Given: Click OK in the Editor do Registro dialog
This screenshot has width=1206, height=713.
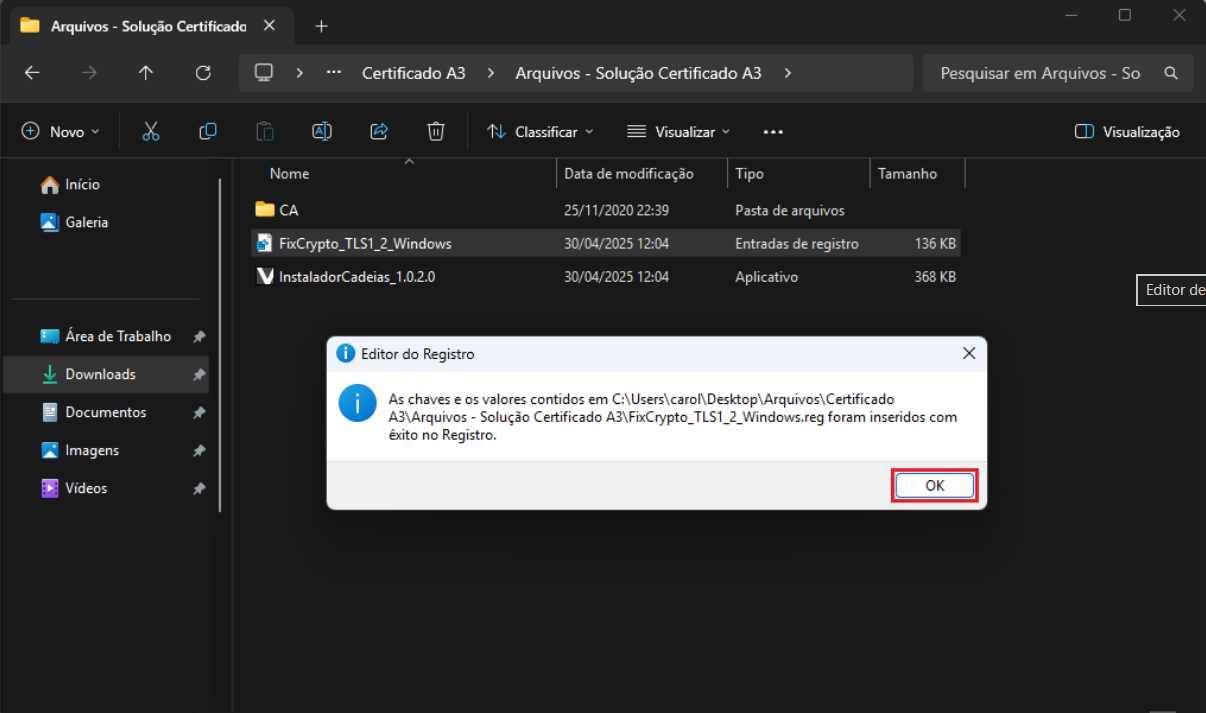Looking at the screenshot, I should pyautogui.click(x=934, y=485).
